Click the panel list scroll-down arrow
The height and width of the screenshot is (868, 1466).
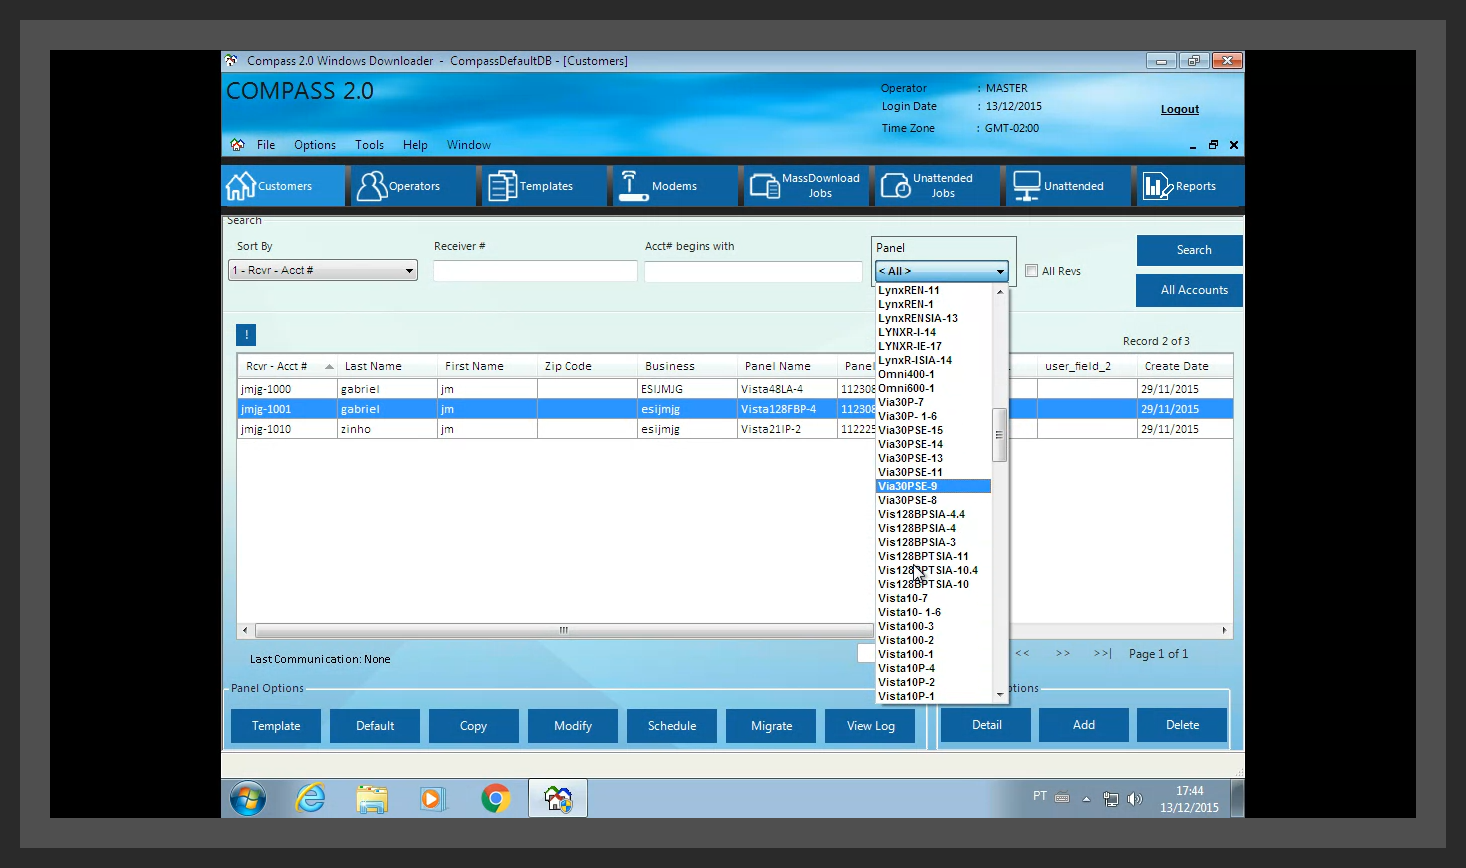point(999,695)
